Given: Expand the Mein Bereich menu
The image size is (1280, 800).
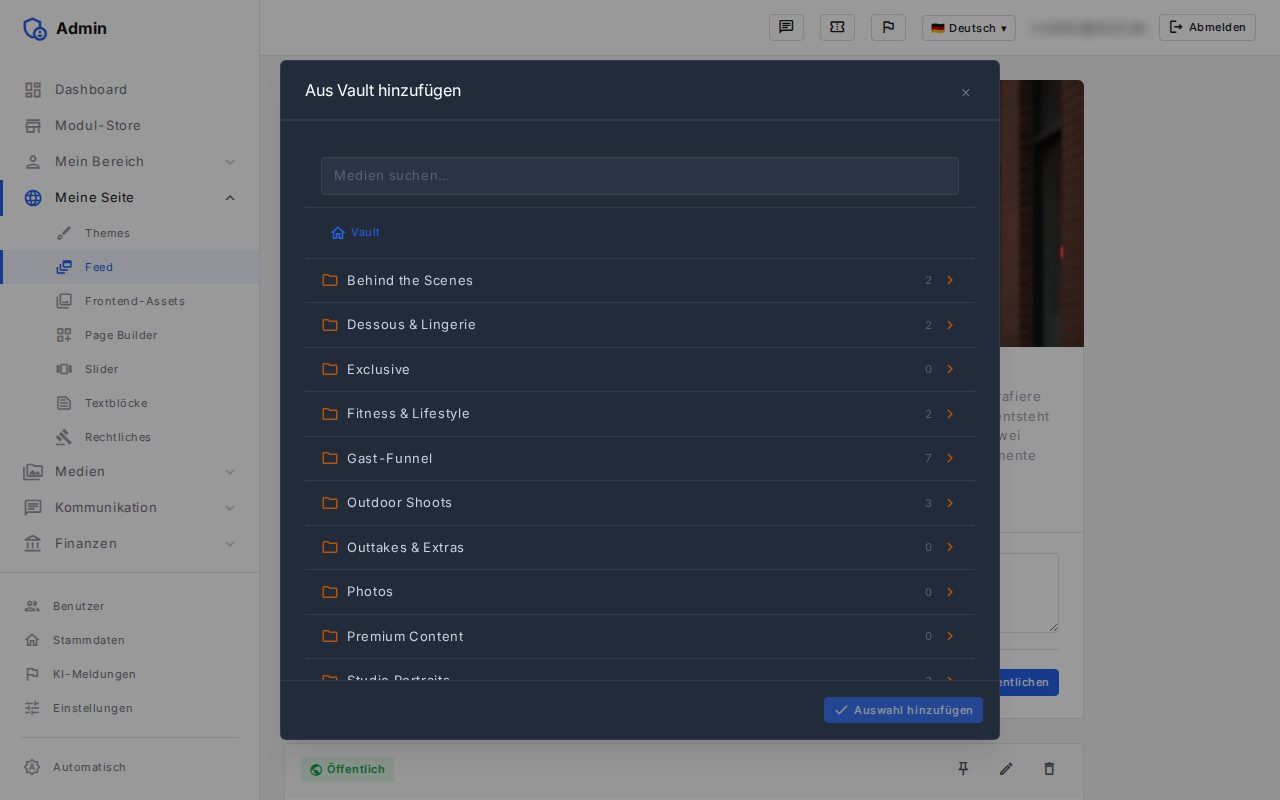Looking at the screenshot, I should [x=130, y=162].
